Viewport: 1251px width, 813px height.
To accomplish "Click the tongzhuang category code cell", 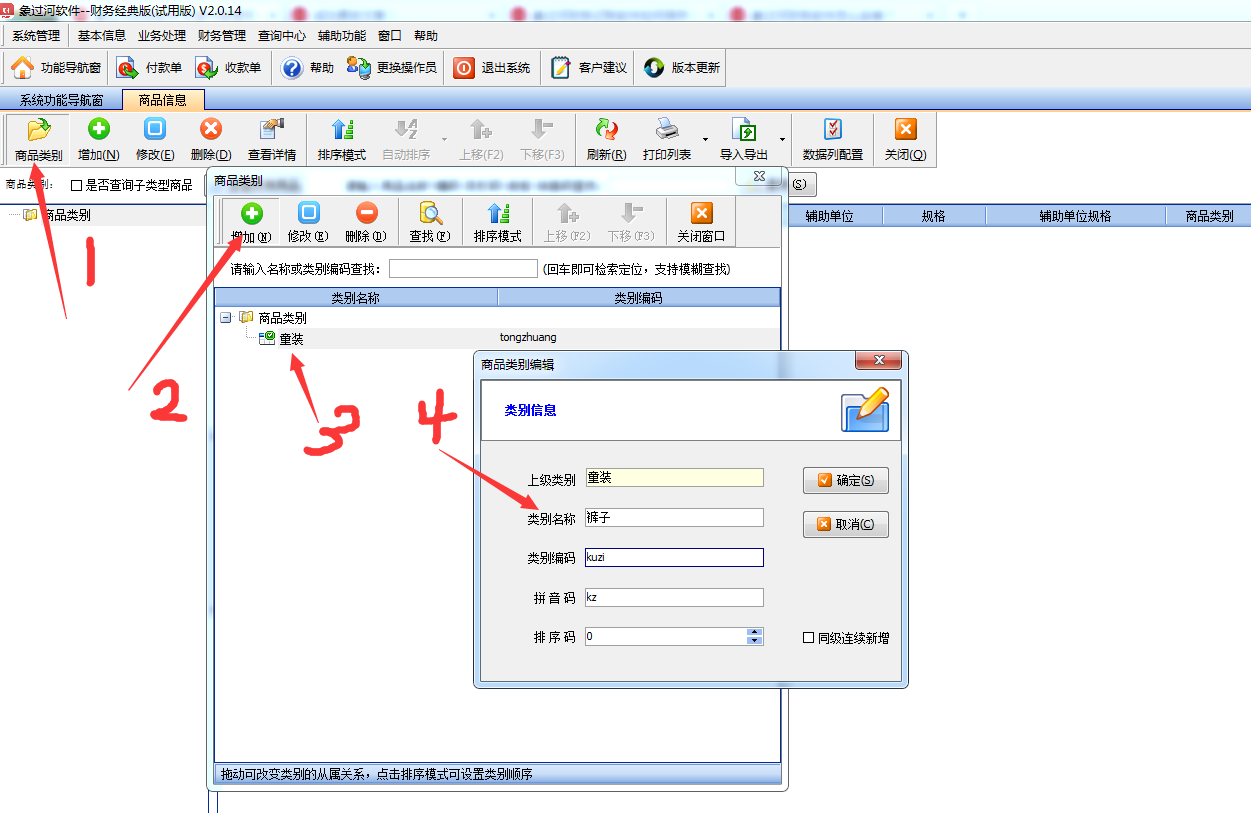I will click(528, 338).
